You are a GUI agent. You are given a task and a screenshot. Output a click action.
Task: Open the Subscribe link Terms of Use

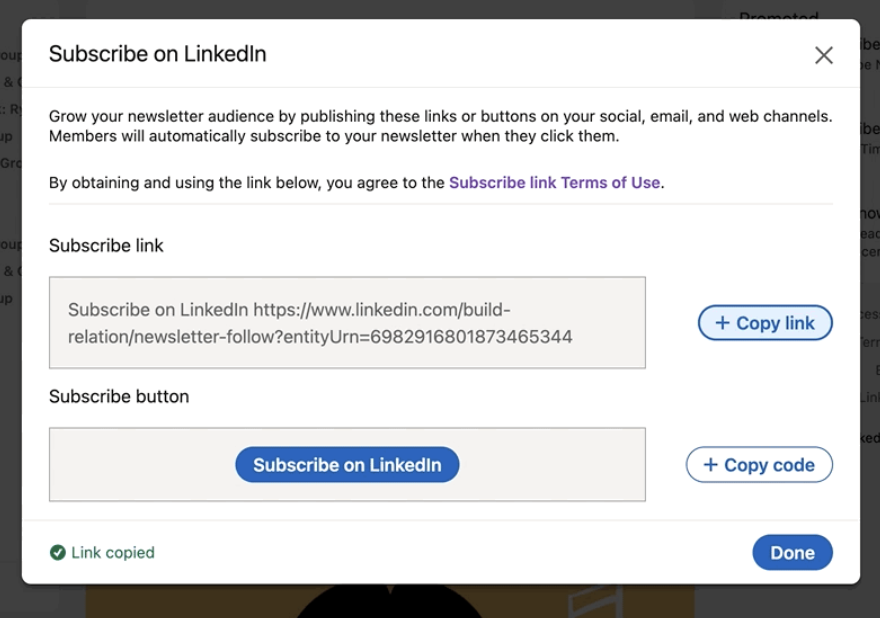click(x=554, y=182)
